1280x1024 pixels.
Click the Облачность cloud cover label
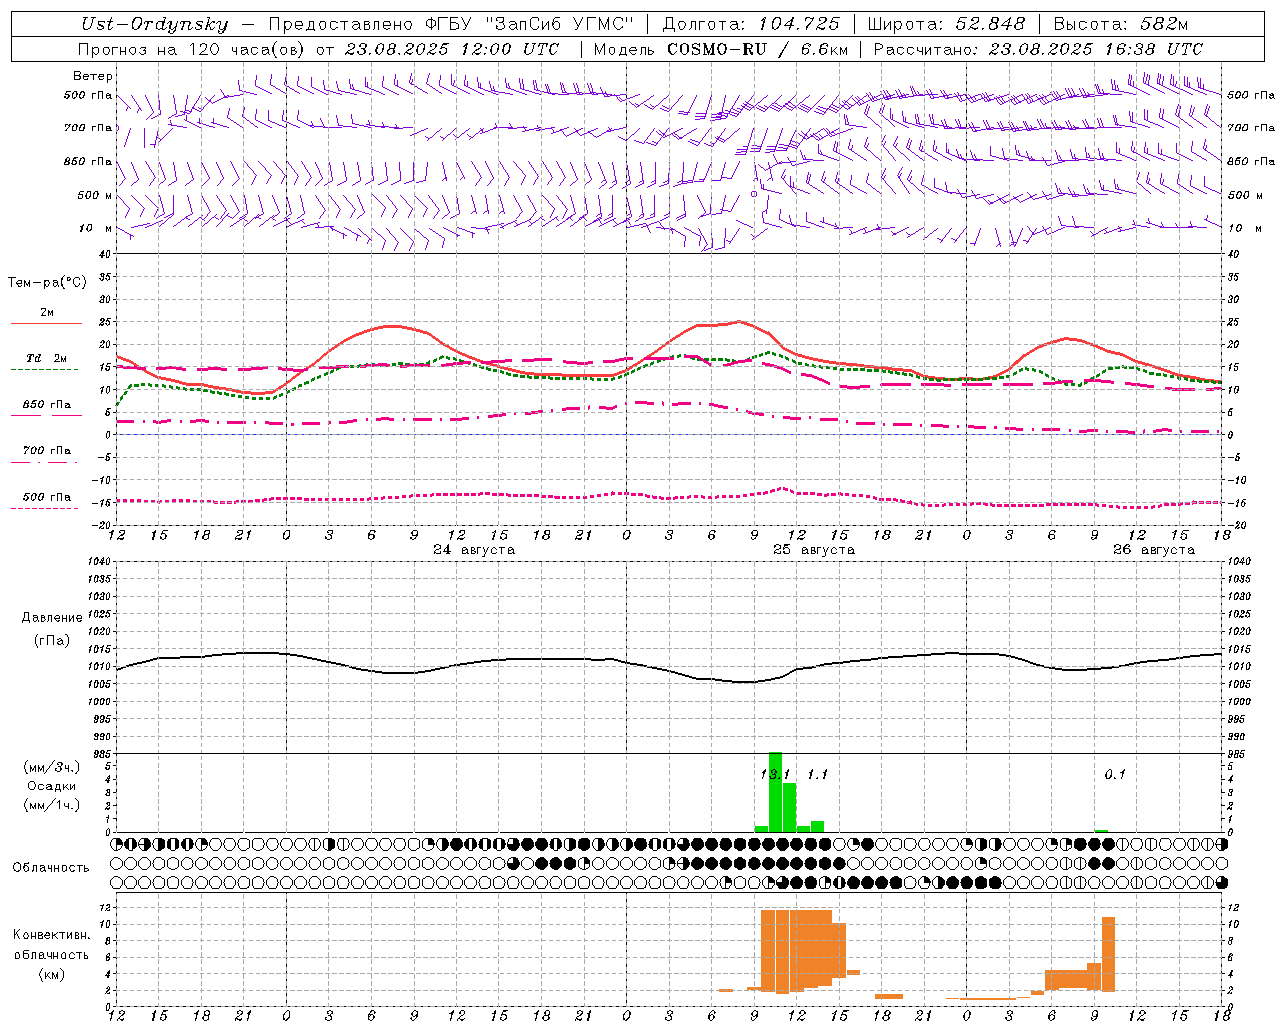pyautogui.click(x=51, y=868)
